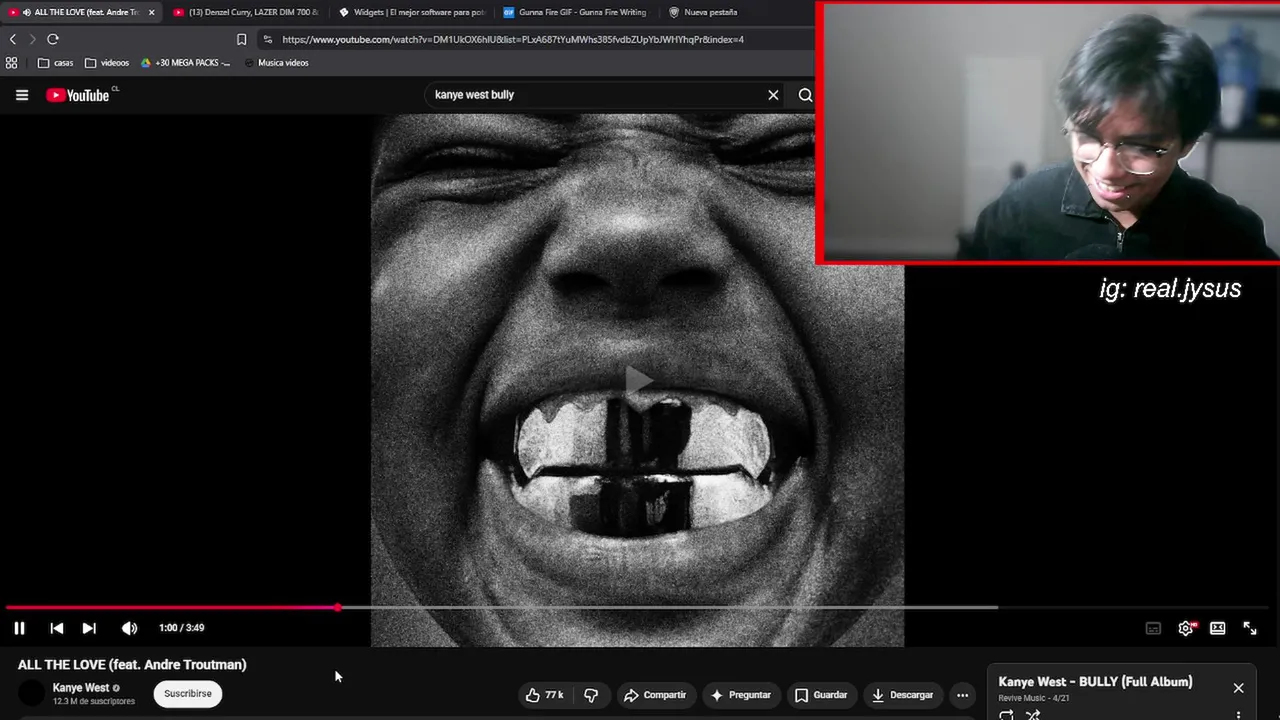Switch to the Gunna Fire GIF tab
This screenshot has width=1280, height=720.
click(x=575, y=12)
